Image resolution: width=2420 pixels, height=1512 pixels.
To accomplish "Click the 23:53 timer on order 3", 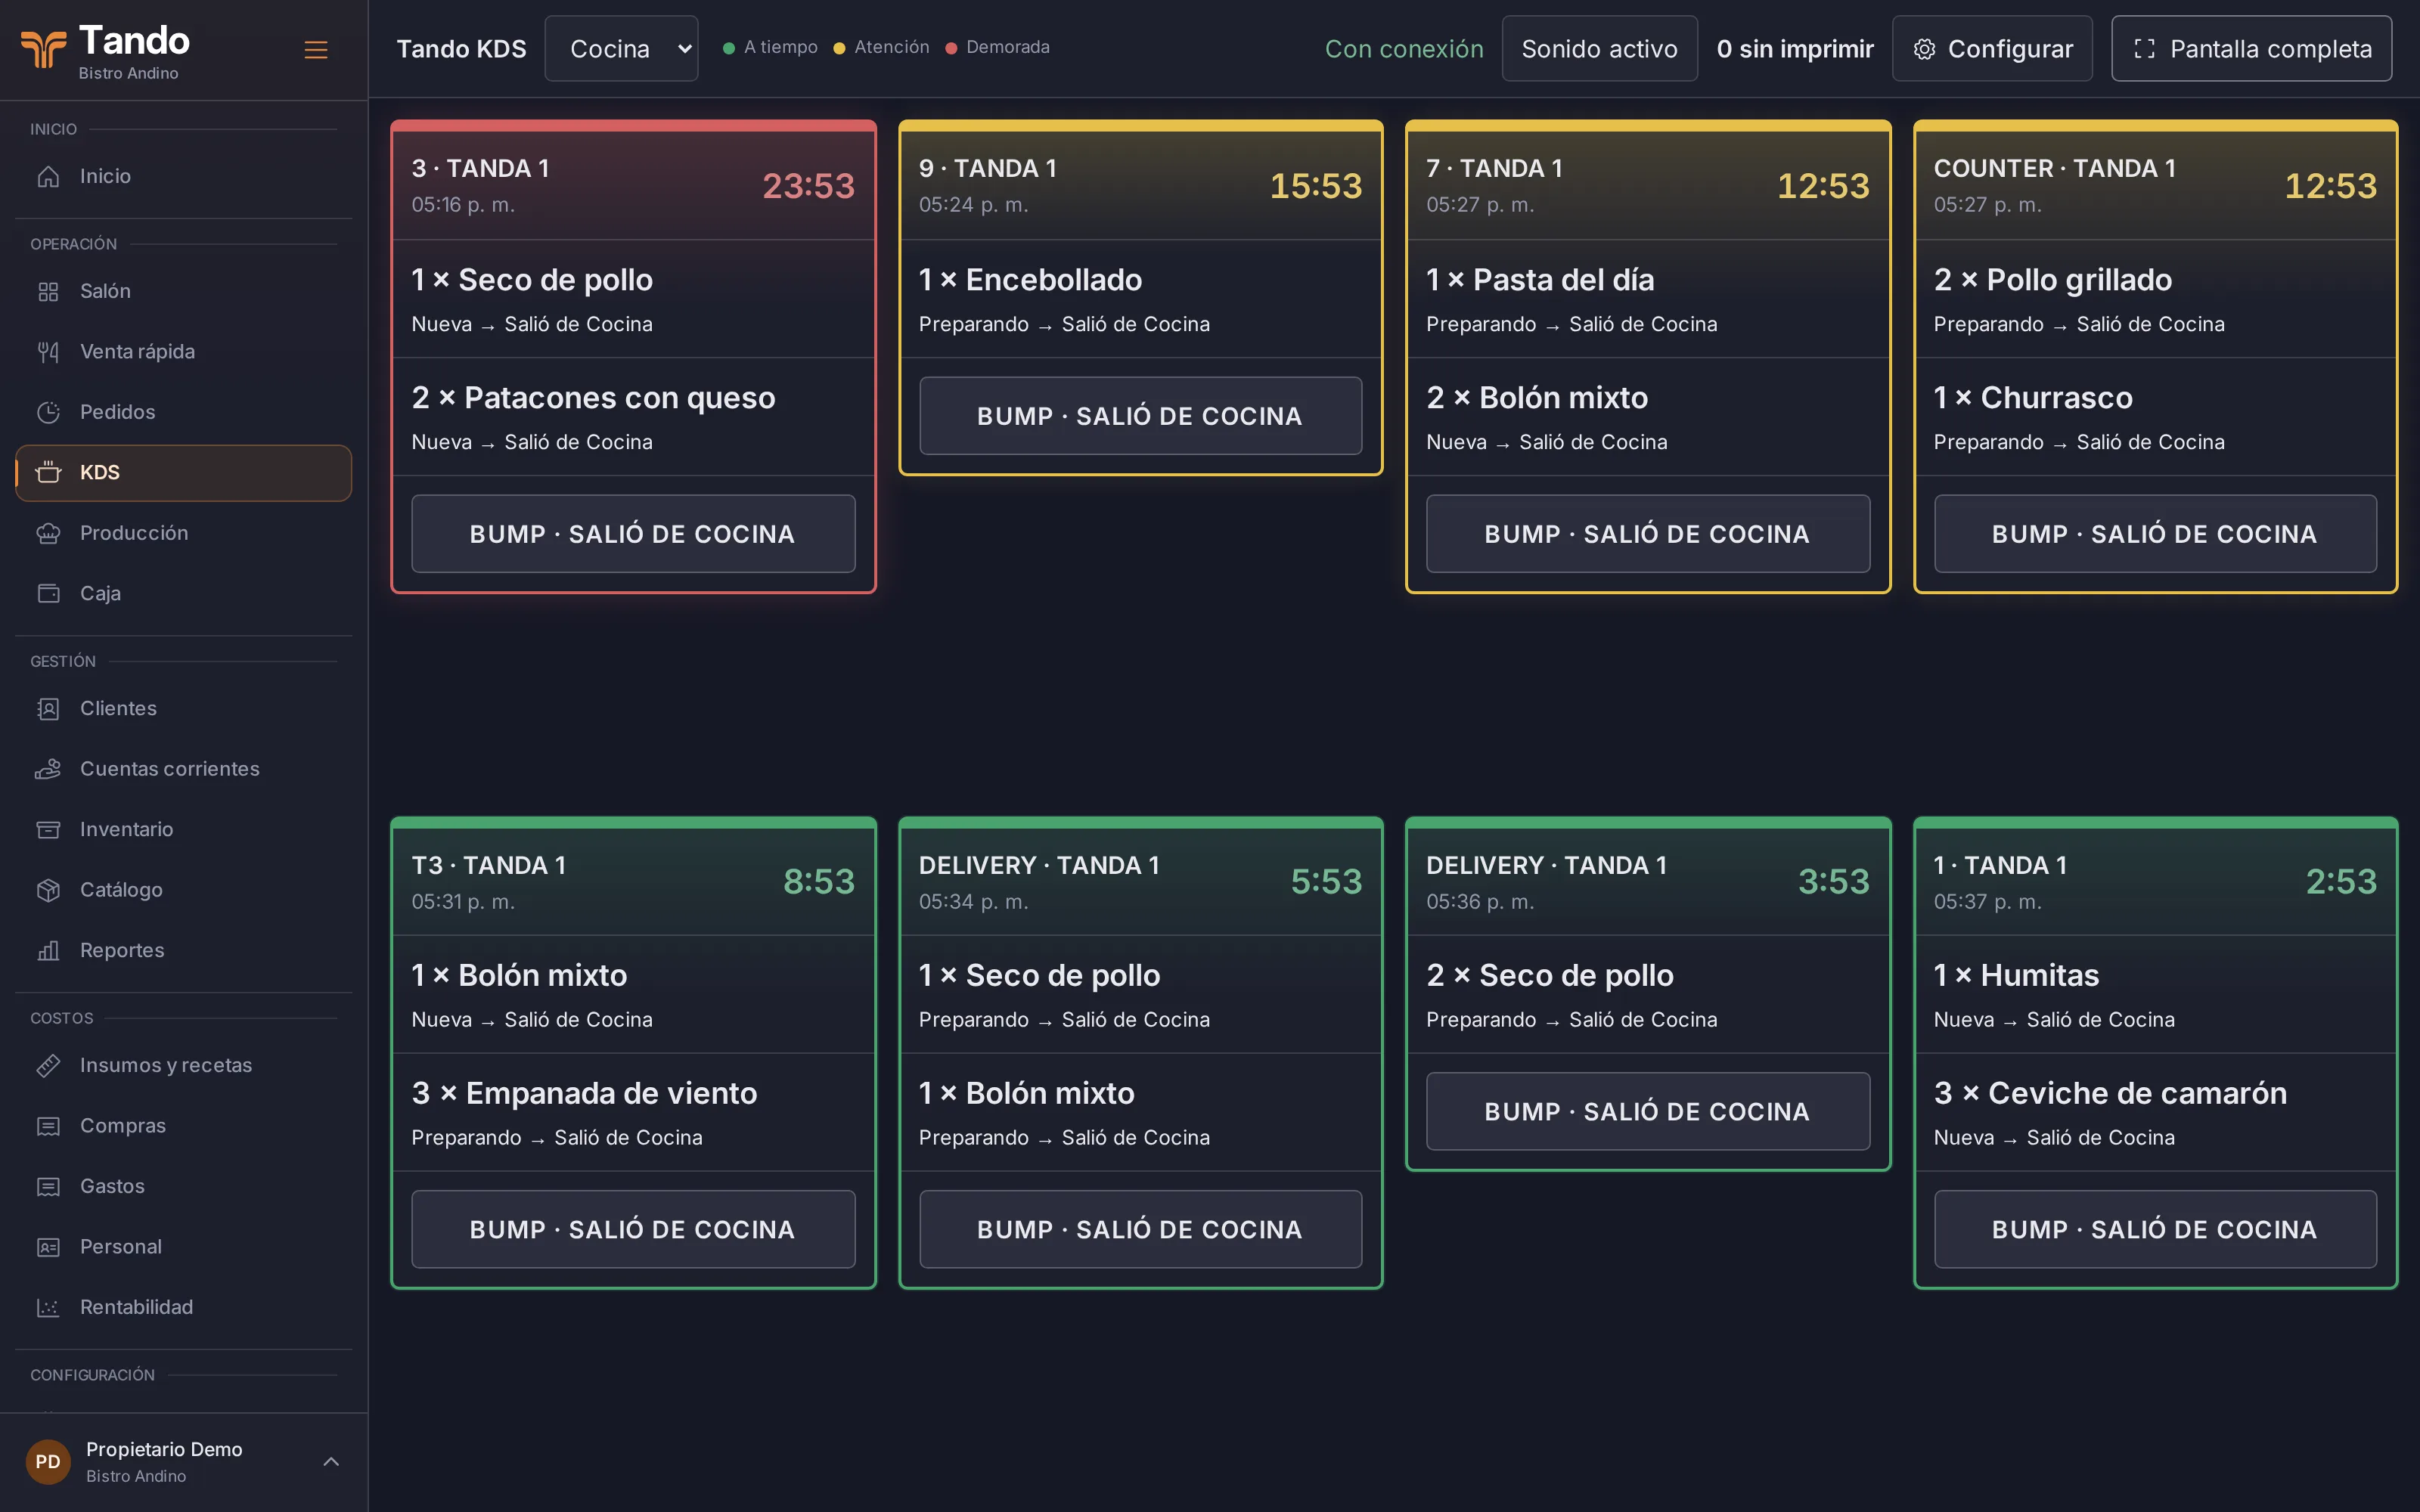I will tap(808, 186).
